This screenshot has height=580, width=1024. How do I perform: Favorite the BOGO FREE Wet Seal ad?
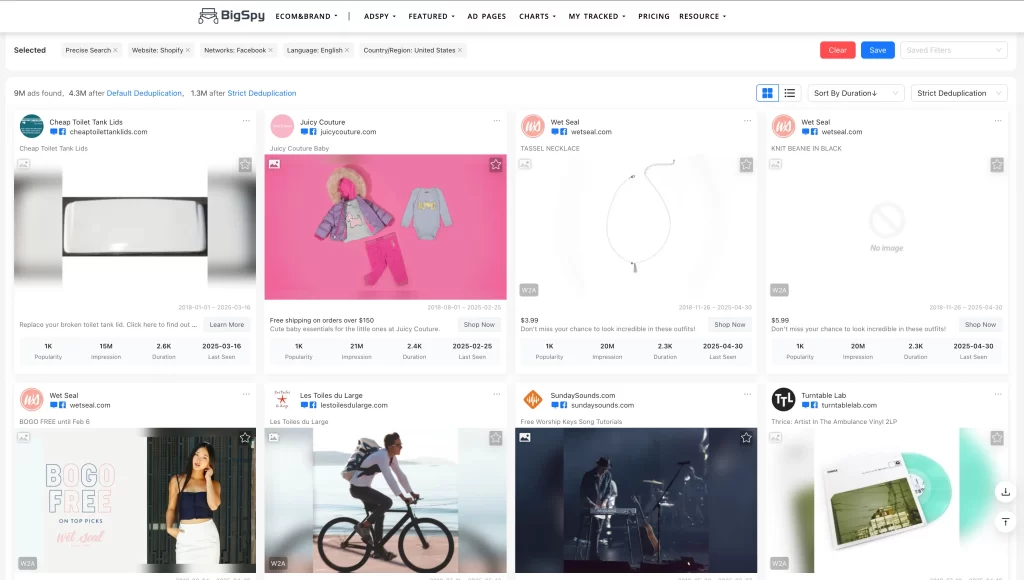pos(245,438)
